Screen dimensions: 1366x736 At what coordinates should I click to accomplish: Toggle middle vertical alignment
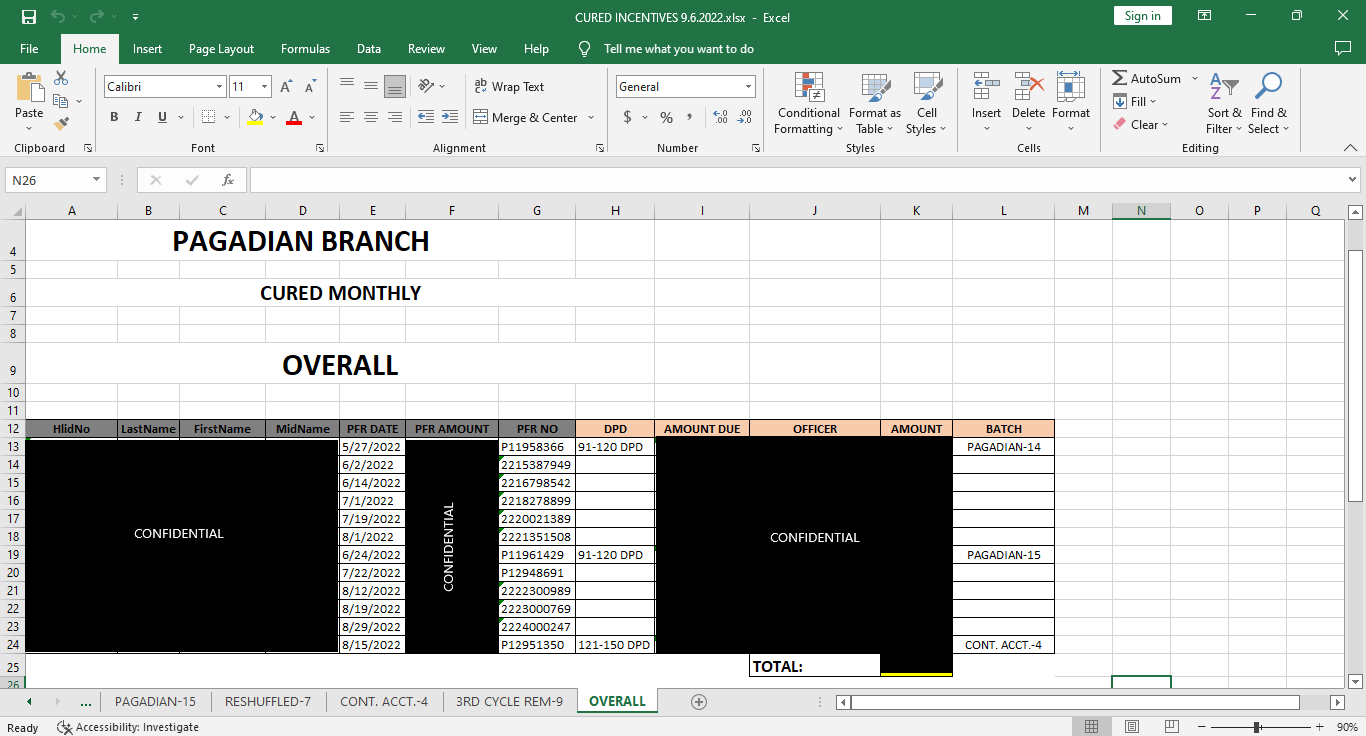point(371,87)
